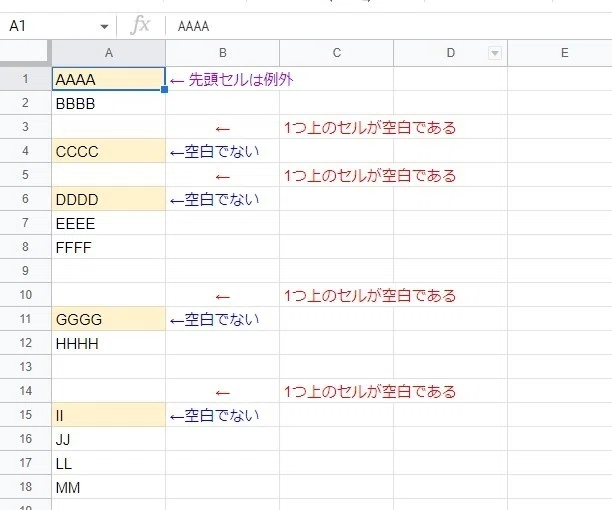Image resolution: width=612 pixels, height=510 pixels.
Task: Click the select-all corner box
Action: [x=25, y=53]
